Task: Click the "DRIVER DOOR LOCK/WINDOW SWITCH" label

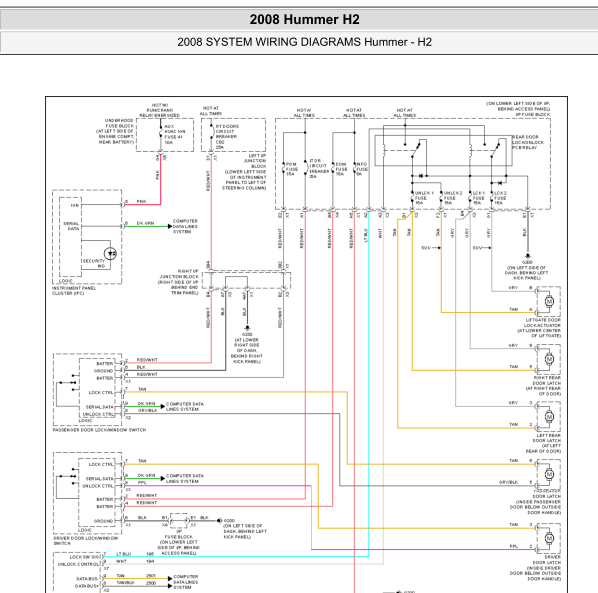Action: pyautogui.click(x=86, y=540)
